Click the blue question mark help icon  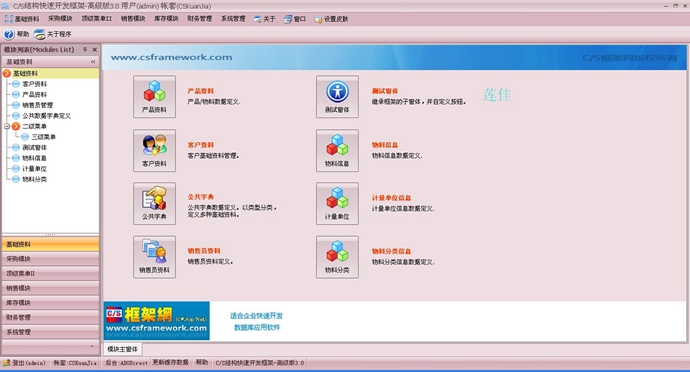click(9, 34)
